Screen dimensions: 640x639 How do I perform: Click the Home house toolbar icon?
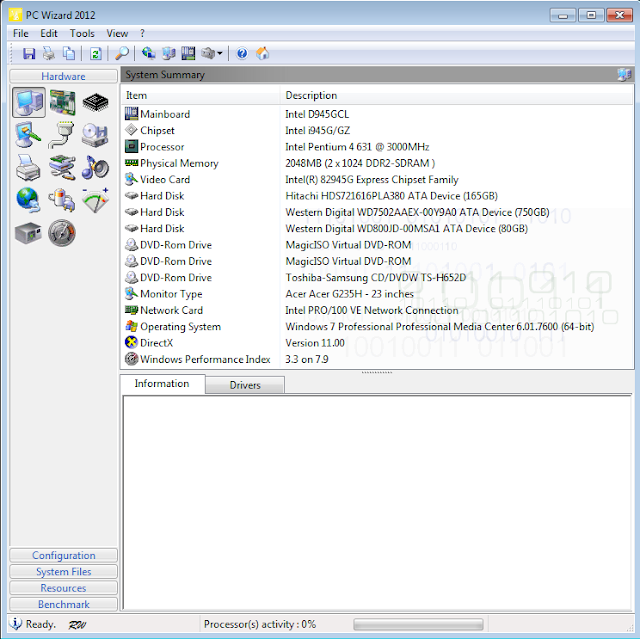(x=262, y=53)
